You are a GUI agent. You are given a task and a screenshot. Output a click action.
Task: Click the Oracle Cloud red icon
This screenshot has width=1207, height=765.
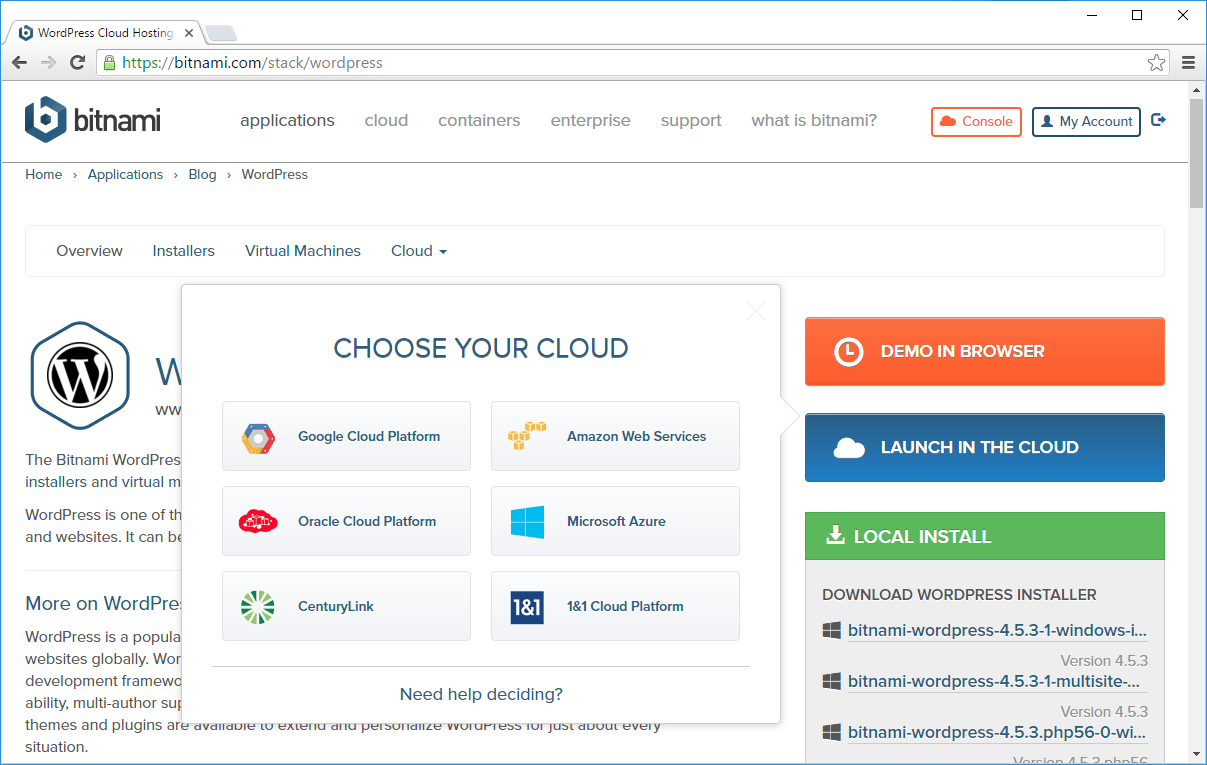tap(258, 521)
